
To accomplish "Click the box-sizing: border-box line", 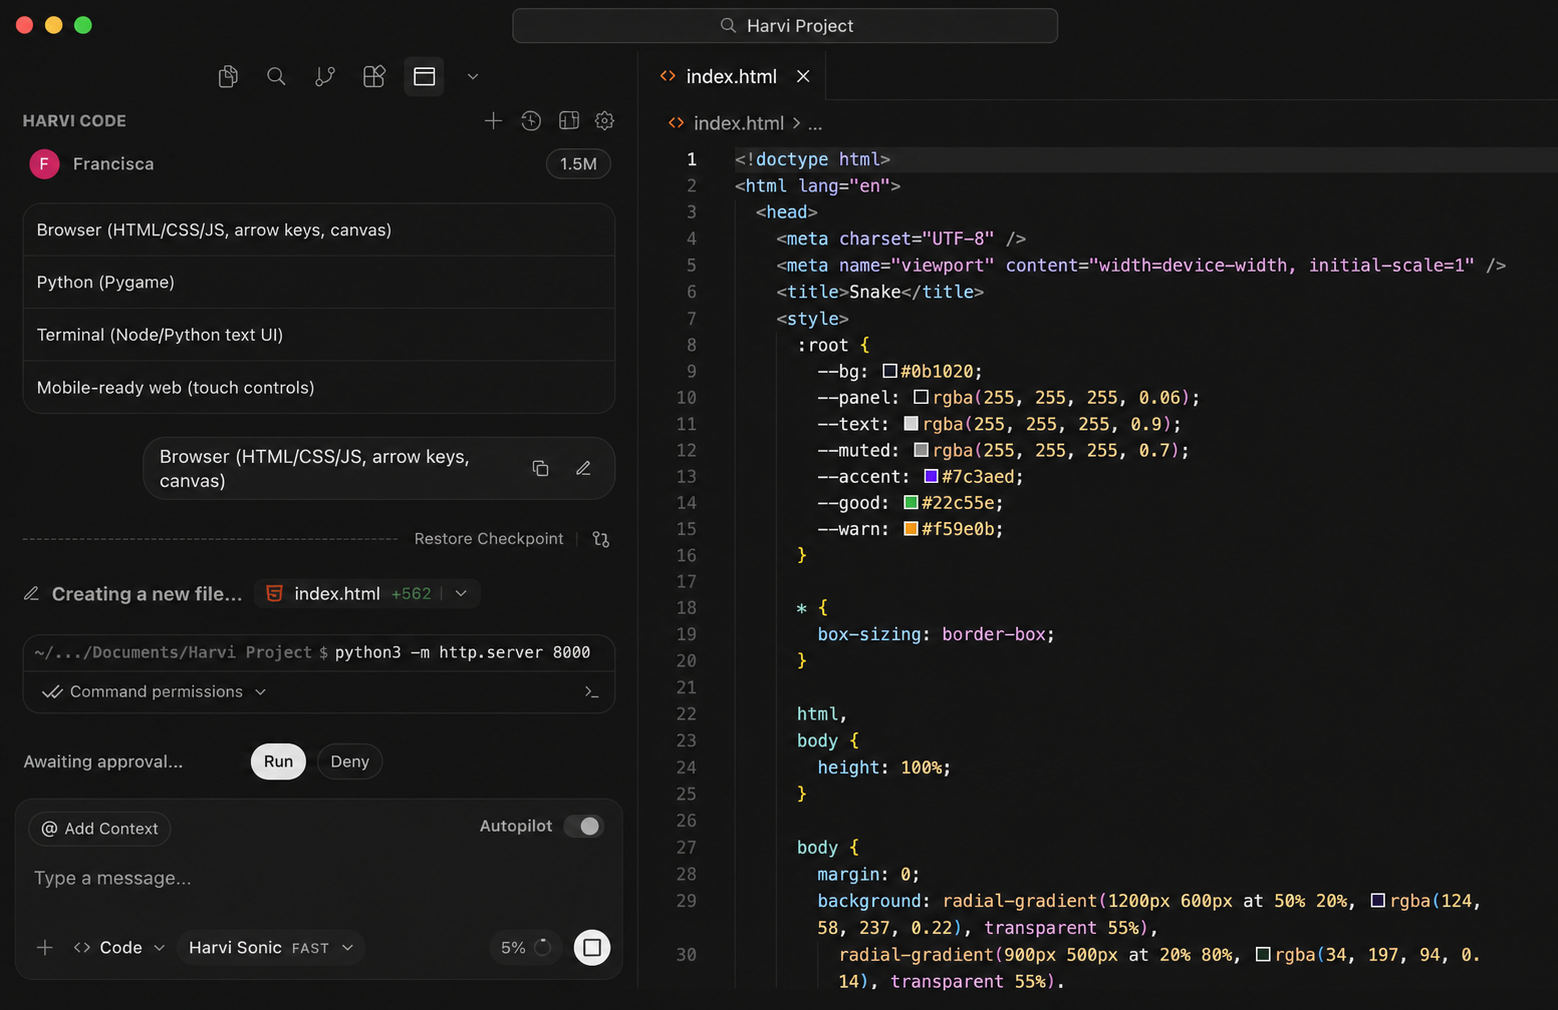I will click(936, 634).
